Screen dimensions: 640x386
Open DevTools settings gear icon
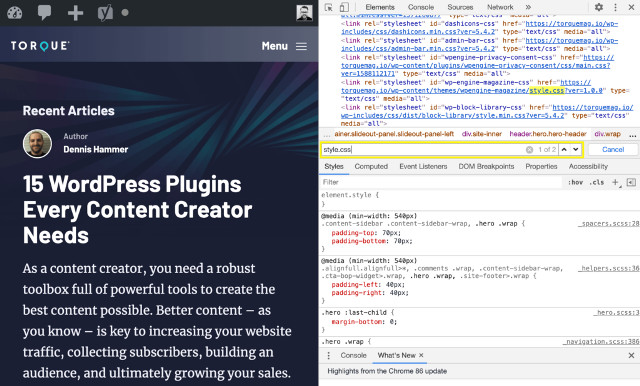599,7
